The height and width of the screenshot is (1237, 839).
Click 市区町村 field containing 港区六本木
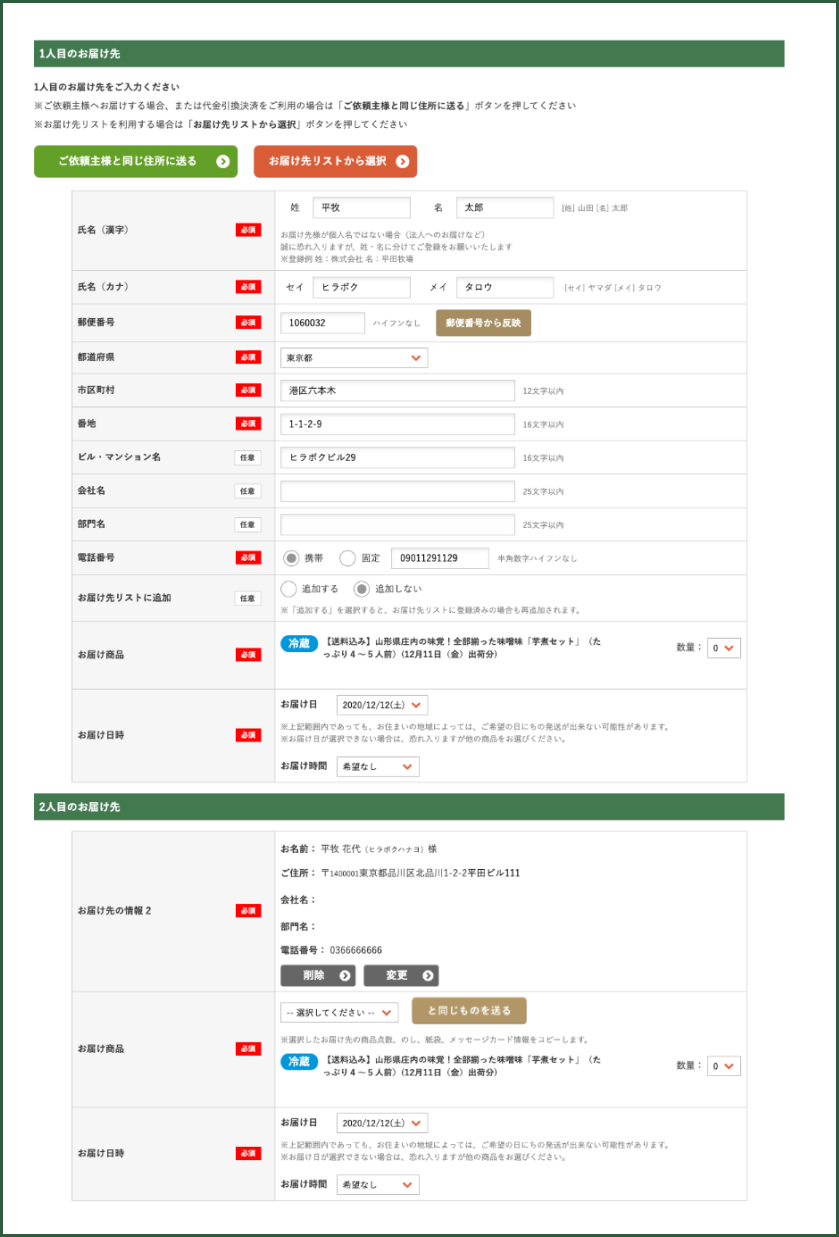[398, 390]
